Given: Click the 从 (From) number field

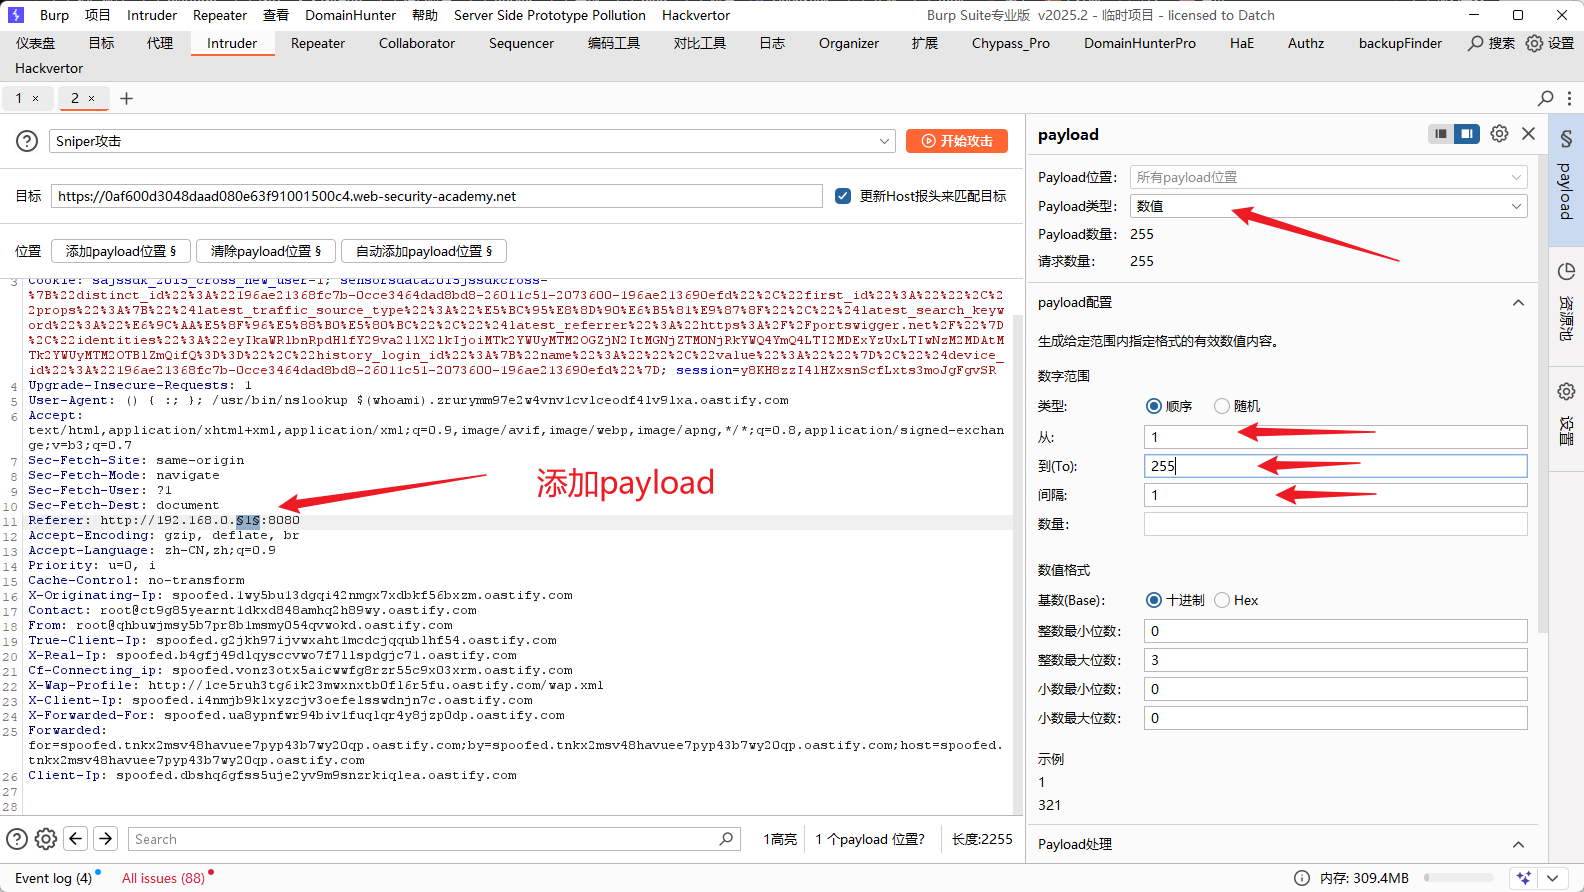Looking at the screenshot, I should tap(1335, 437).
